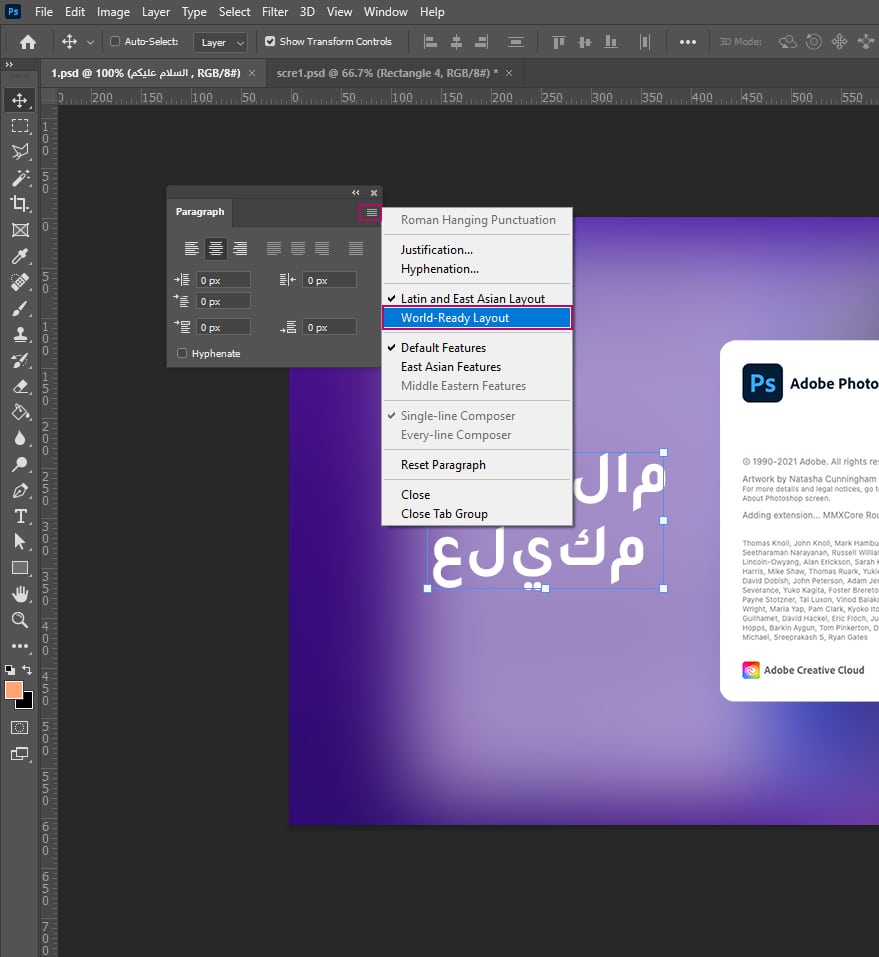Select the Path Selection tool

coord(20,542)
